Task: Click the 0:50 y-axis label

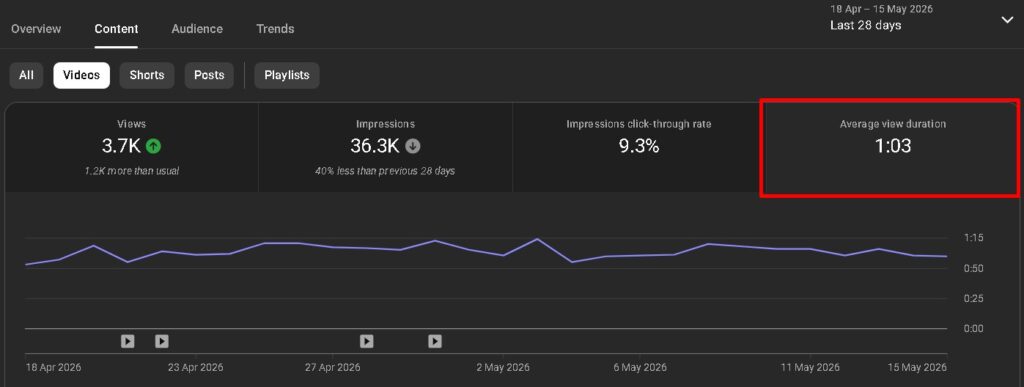Action: click(974, 268)
